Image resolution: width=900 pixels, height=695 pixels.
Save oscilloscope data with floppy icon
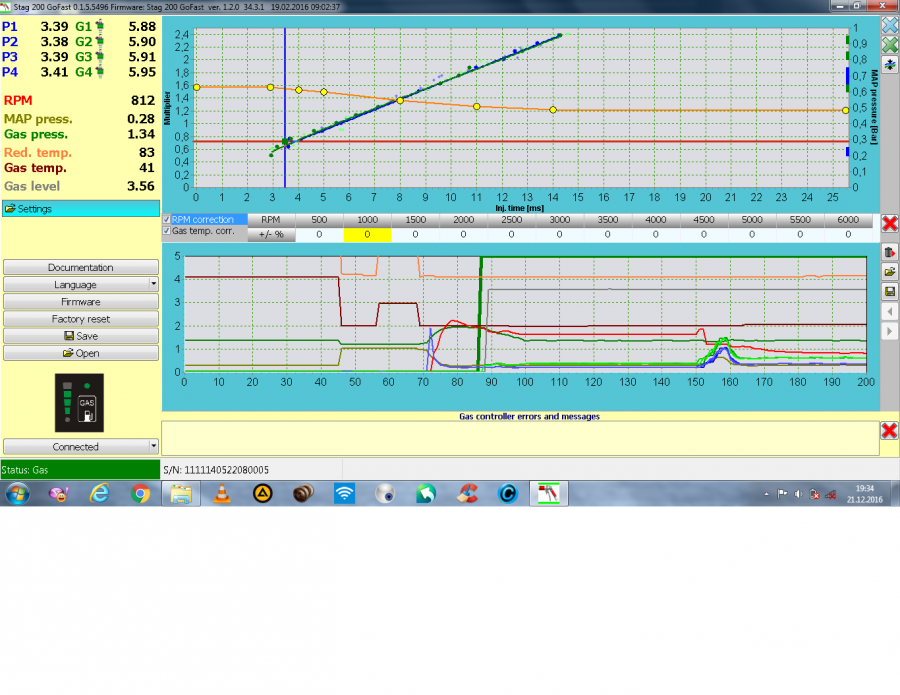coord(889,291)
